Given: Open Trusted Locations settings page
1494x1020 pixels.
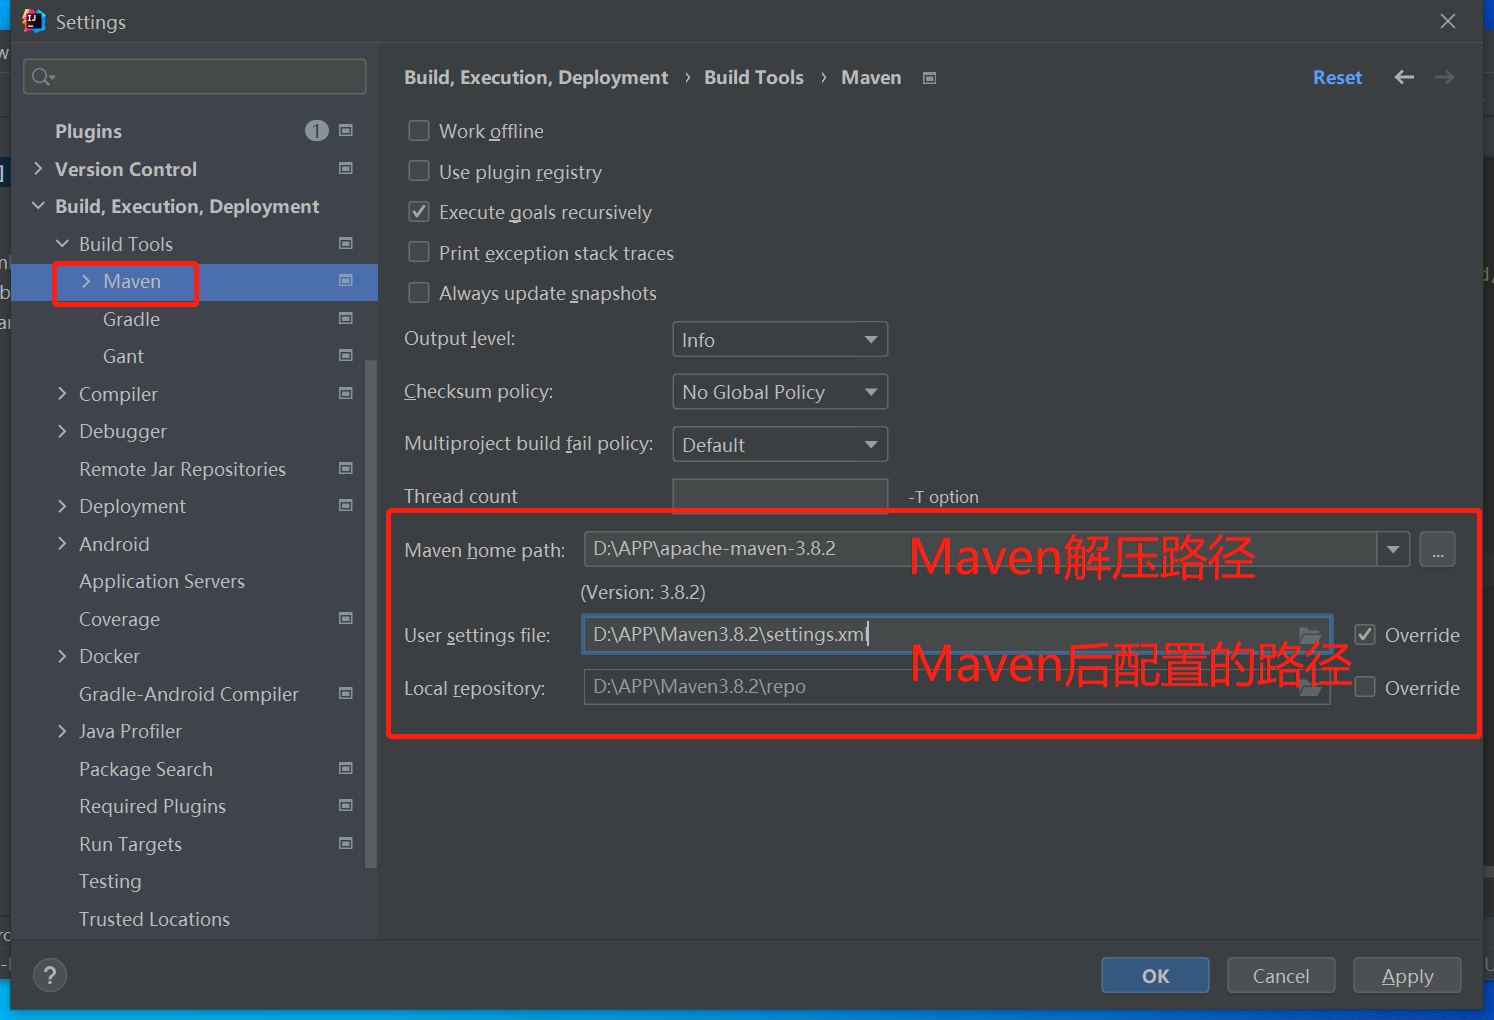Looking at the screenshot, I should click(x=154, y=919).
